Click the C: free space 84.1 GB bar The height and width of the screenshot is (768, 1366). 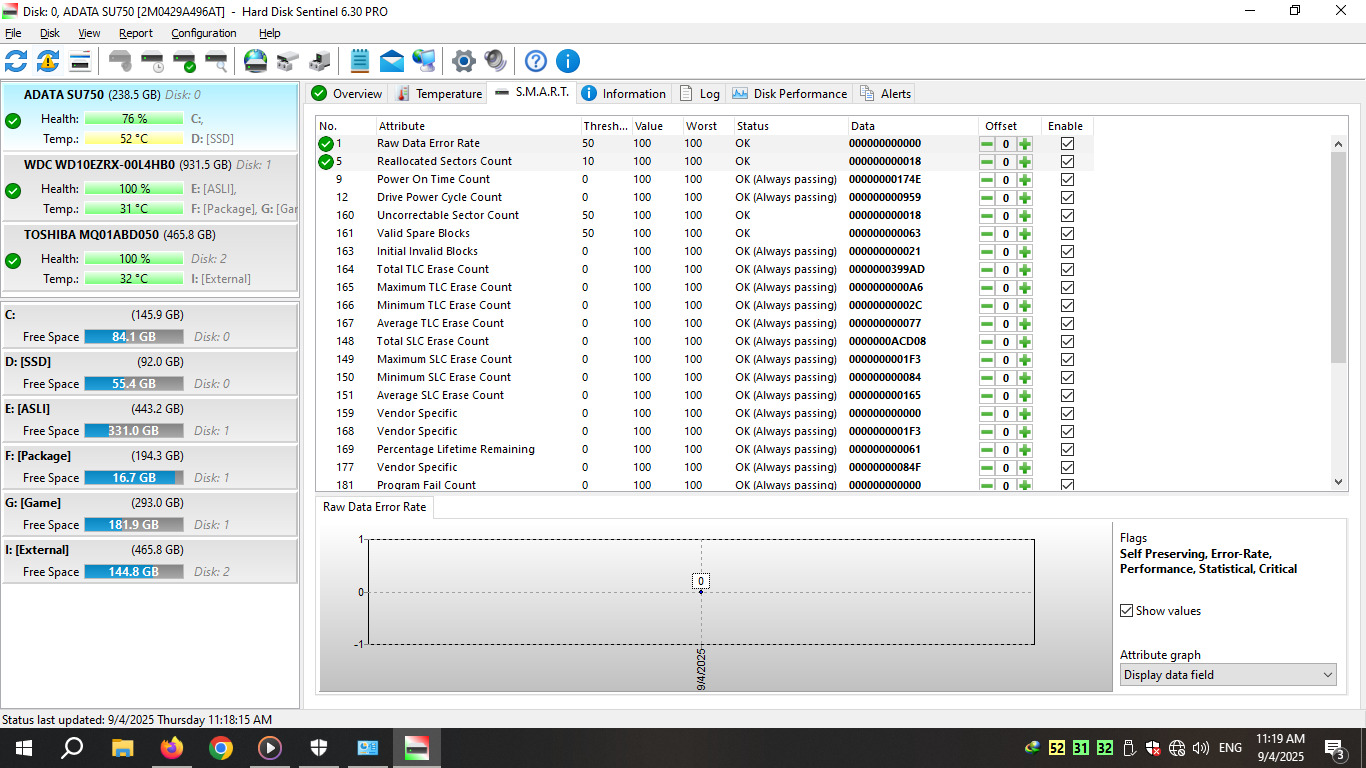[x=134, y=337]
